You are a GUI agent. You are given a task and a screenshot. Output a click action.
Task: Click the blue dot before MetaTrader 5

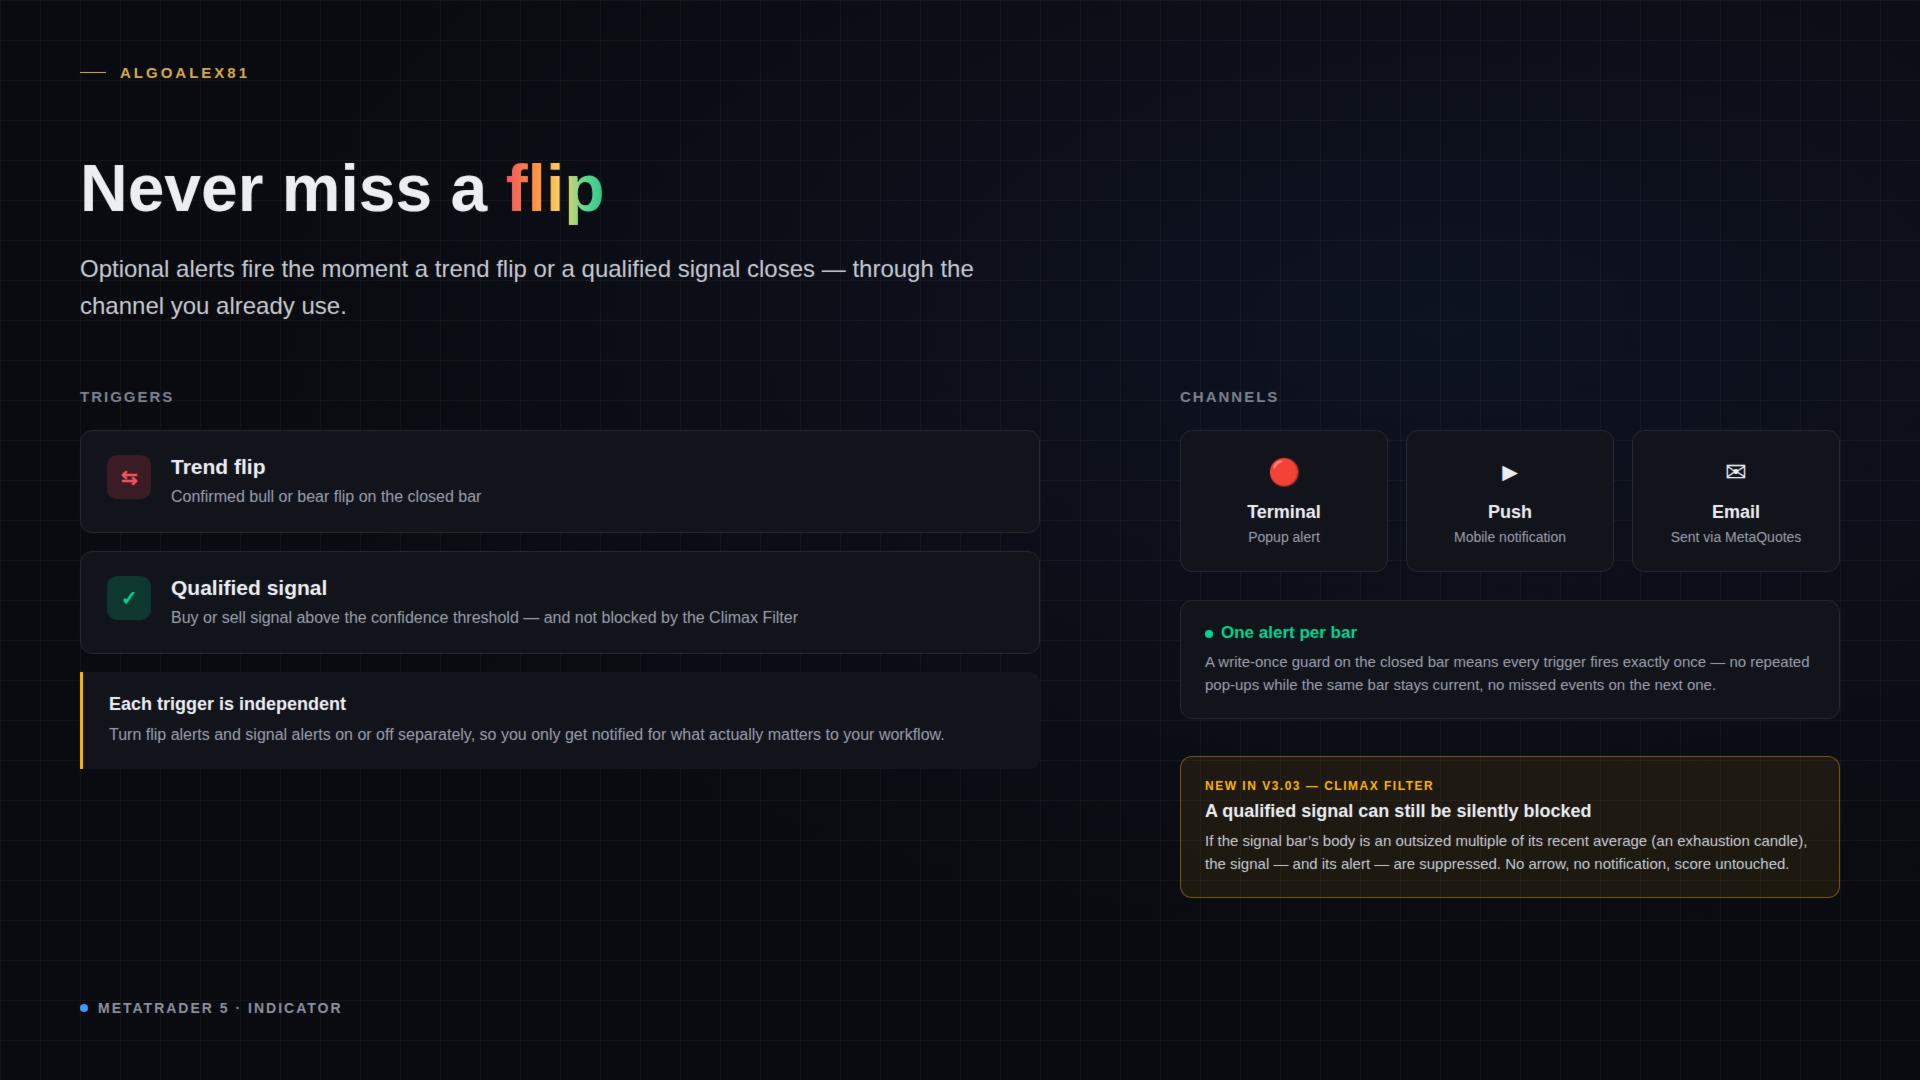84,1008
